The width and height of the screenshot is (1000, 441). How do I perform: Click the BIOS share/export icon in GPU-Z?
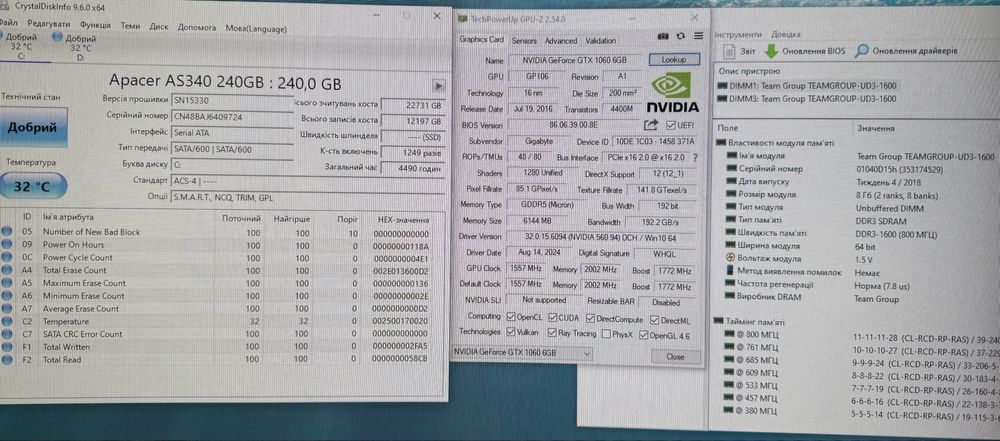pyautogui.click(x=651, y=125)
